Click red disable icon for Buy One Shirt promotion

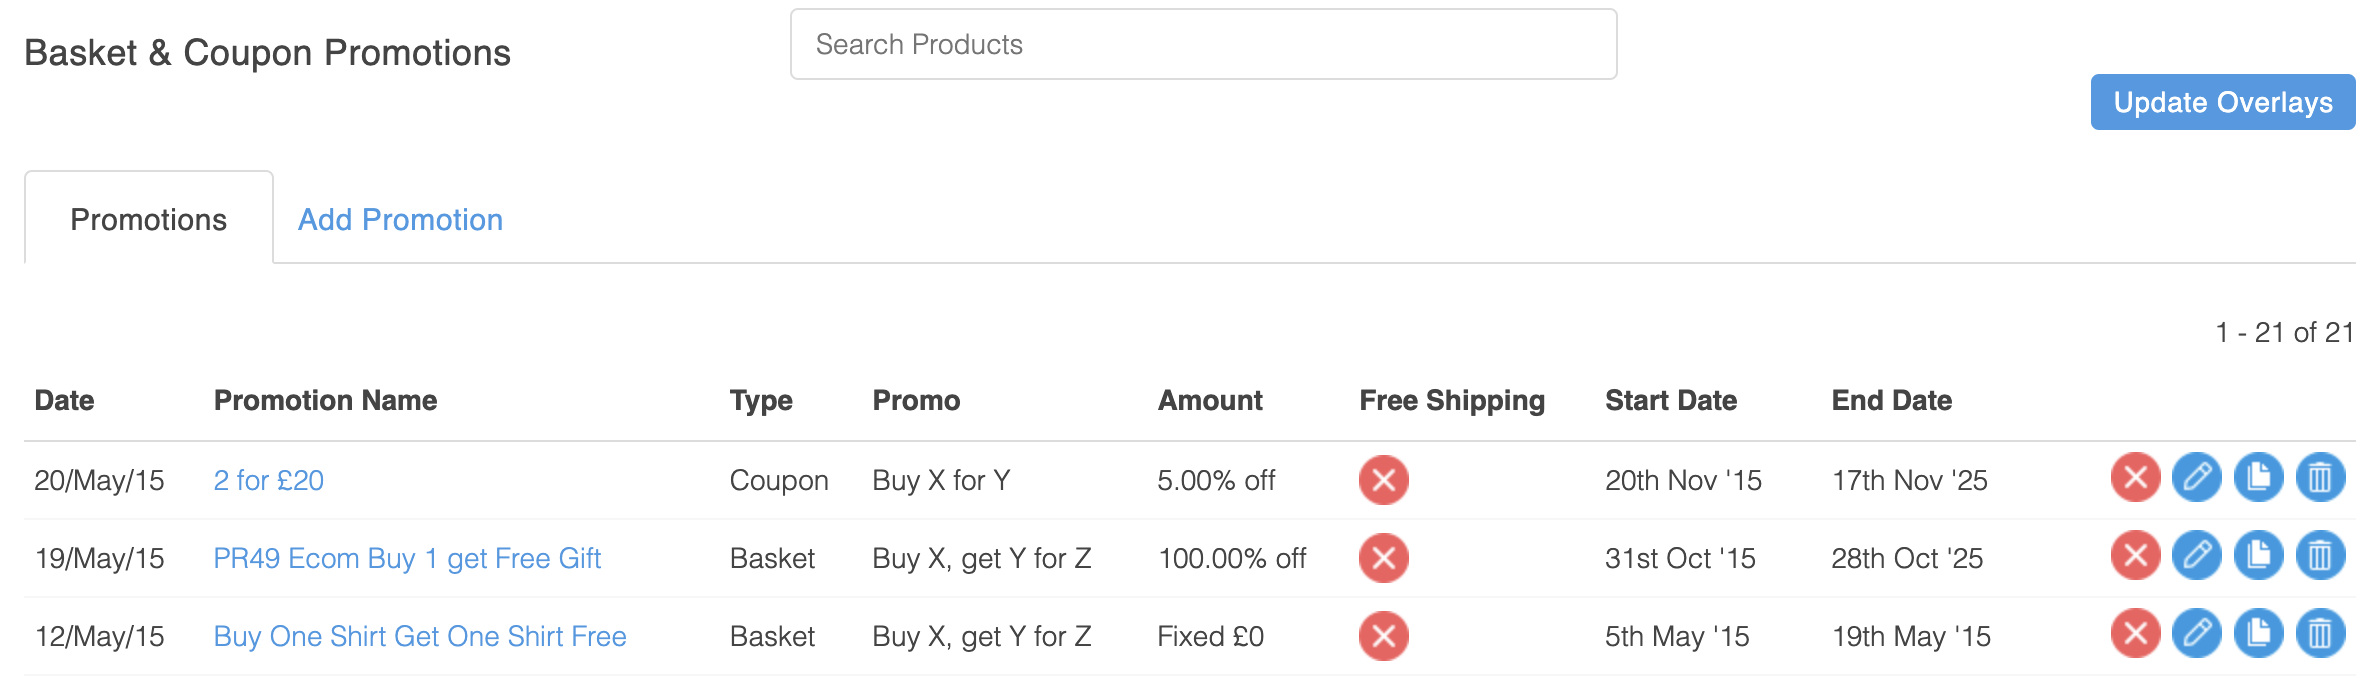[x=2135, y=634]
